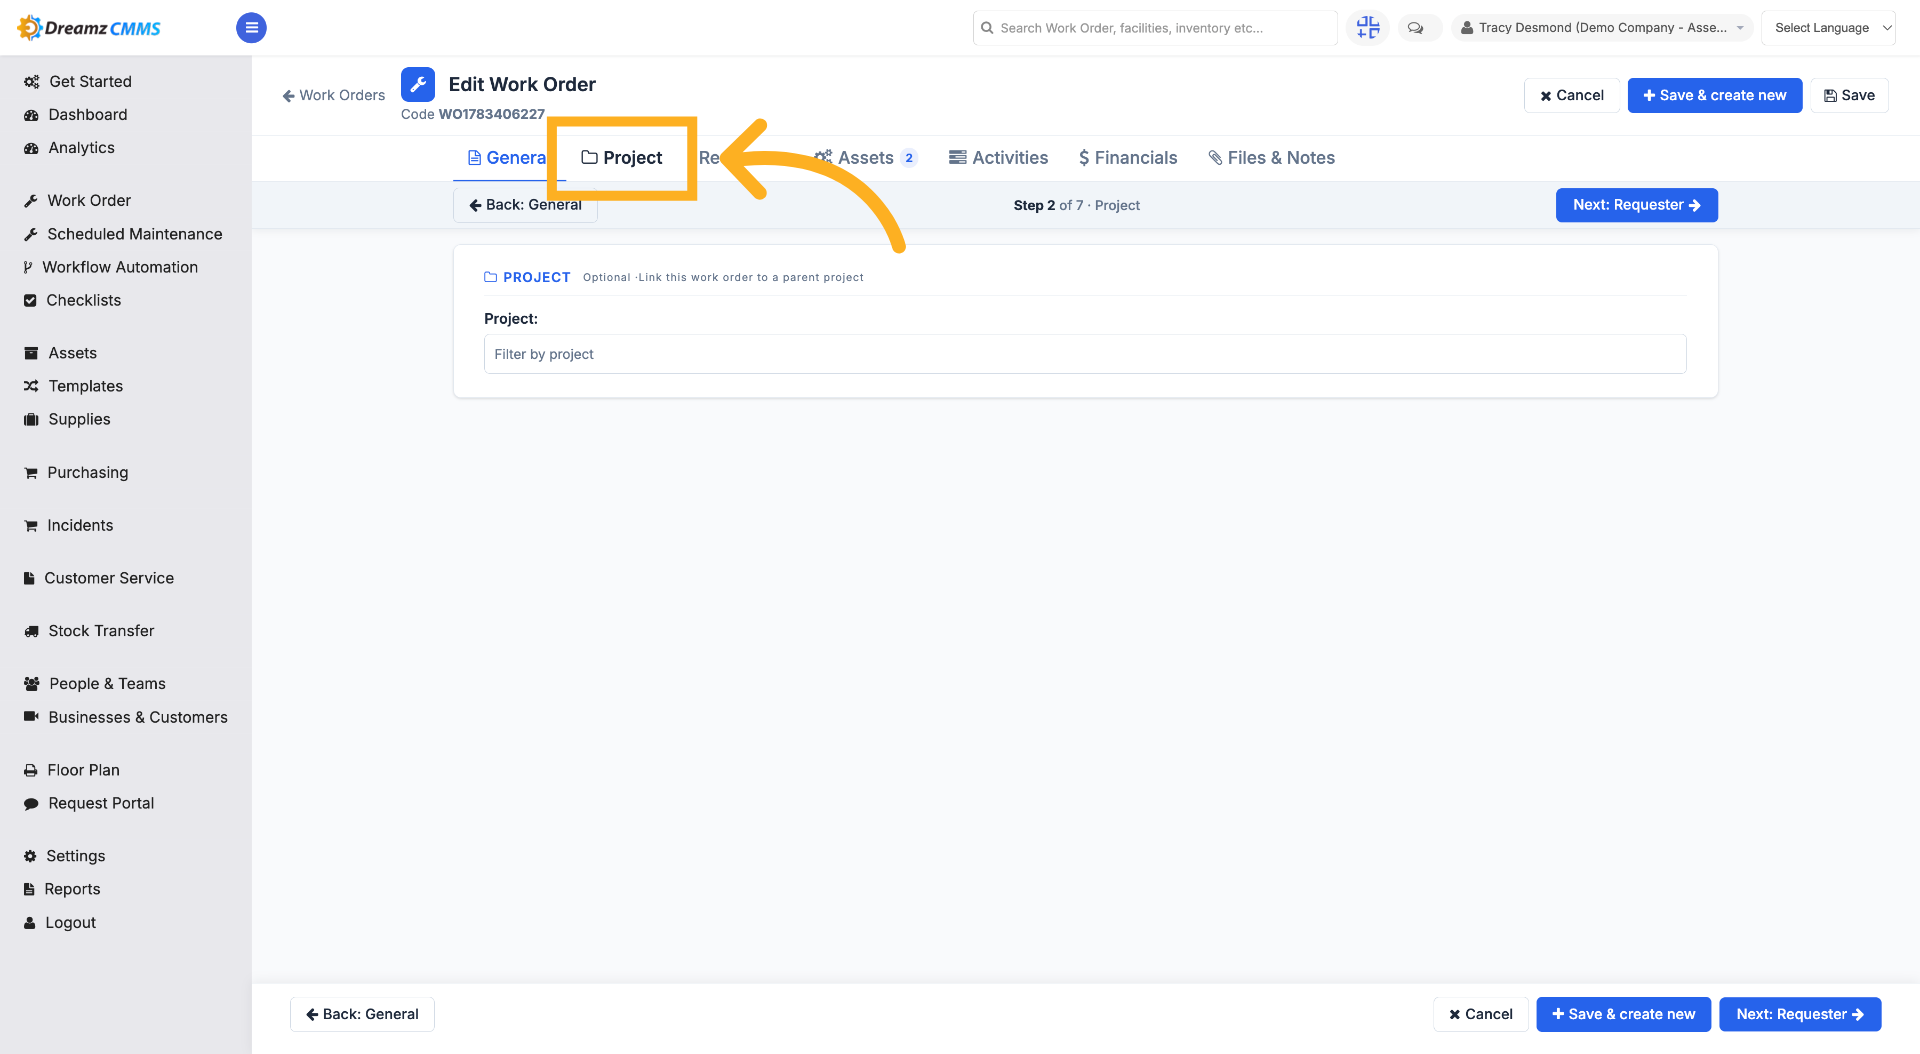
Task: Click the global search field
Action: pyautogui.click(x=1155, y=28)
